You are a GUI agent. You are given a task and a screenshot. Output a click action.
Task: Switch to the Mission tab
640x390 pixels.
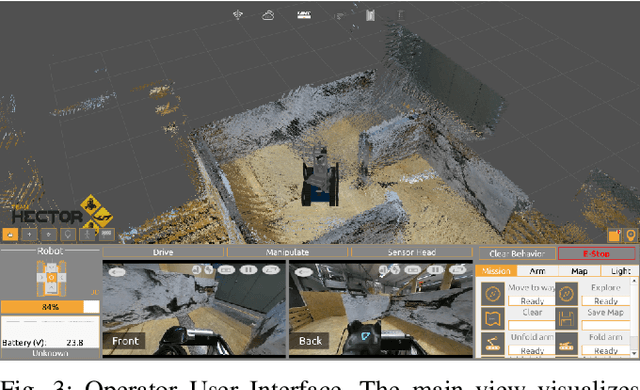pyautogui.click(x=496, y=271)
